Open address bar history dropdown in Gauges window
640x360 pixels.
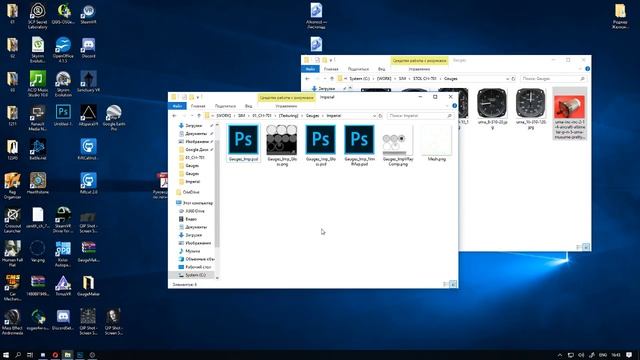[x=507, y=79]
